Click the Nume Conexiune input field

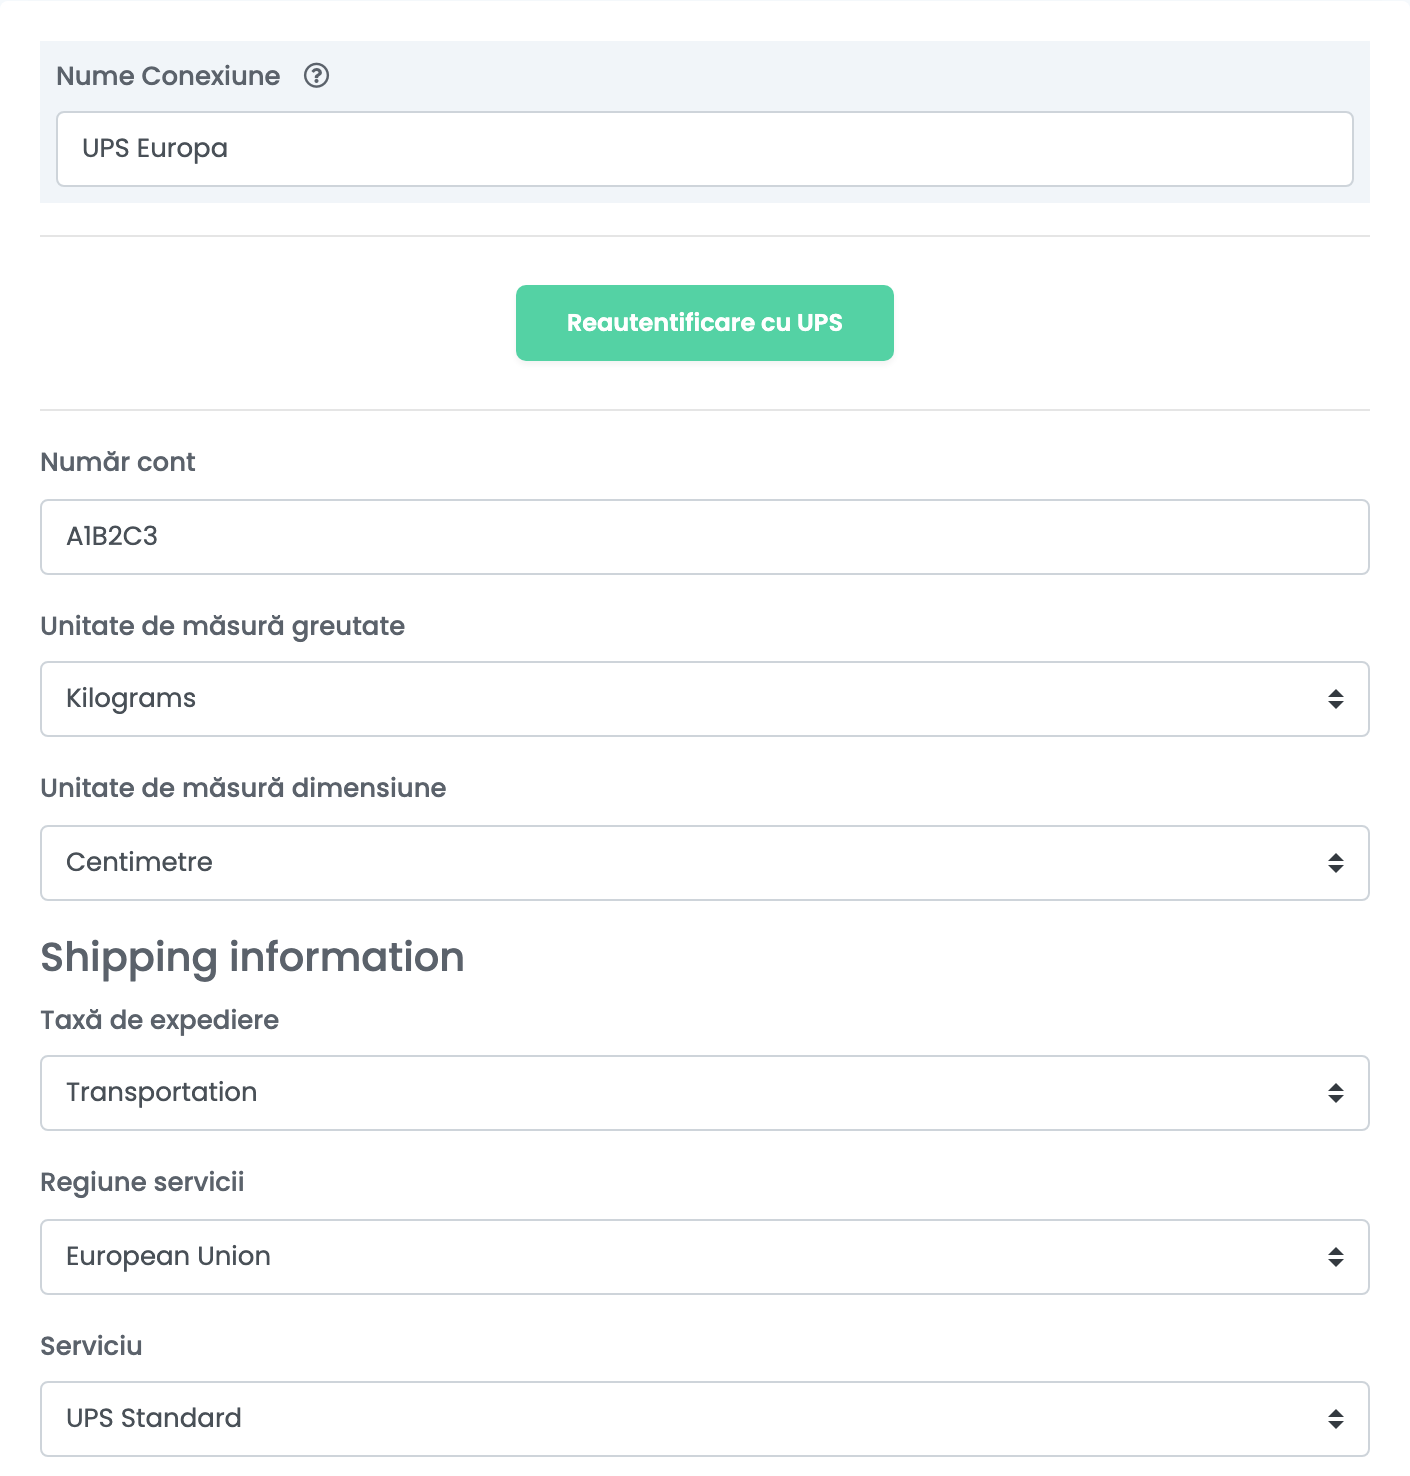704,149
